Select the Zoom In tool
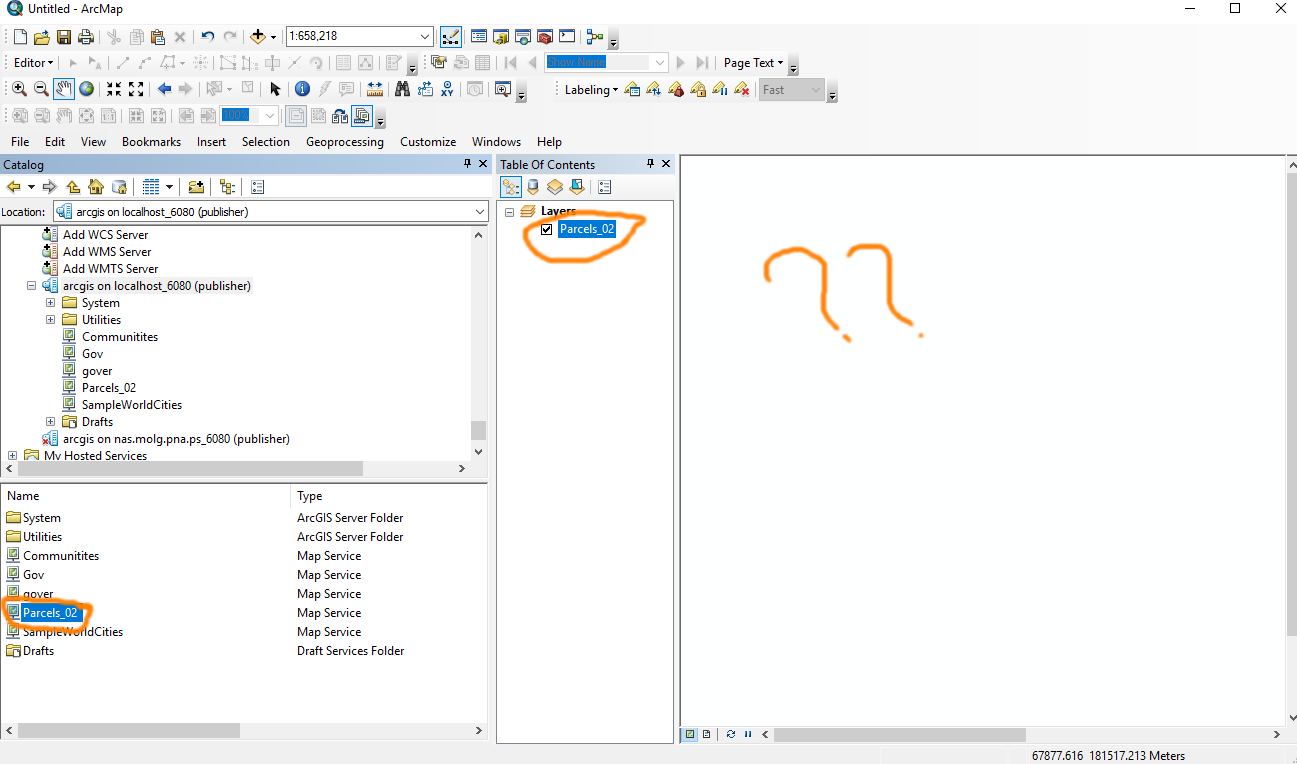Viewport: 1297px width, 764px height. (x=19, y=89)
